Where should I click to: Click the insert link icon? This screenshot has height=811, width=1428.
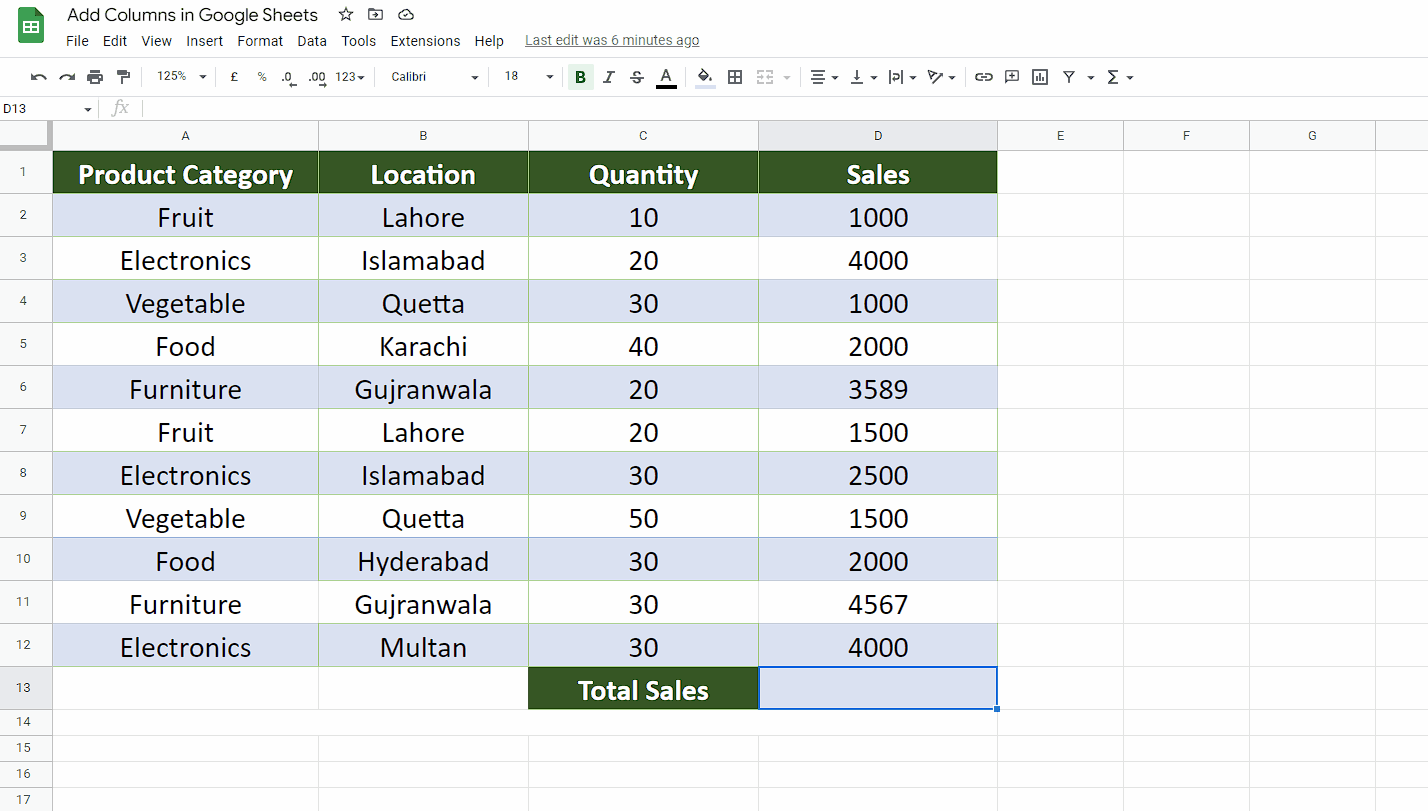tap(983, 76)
